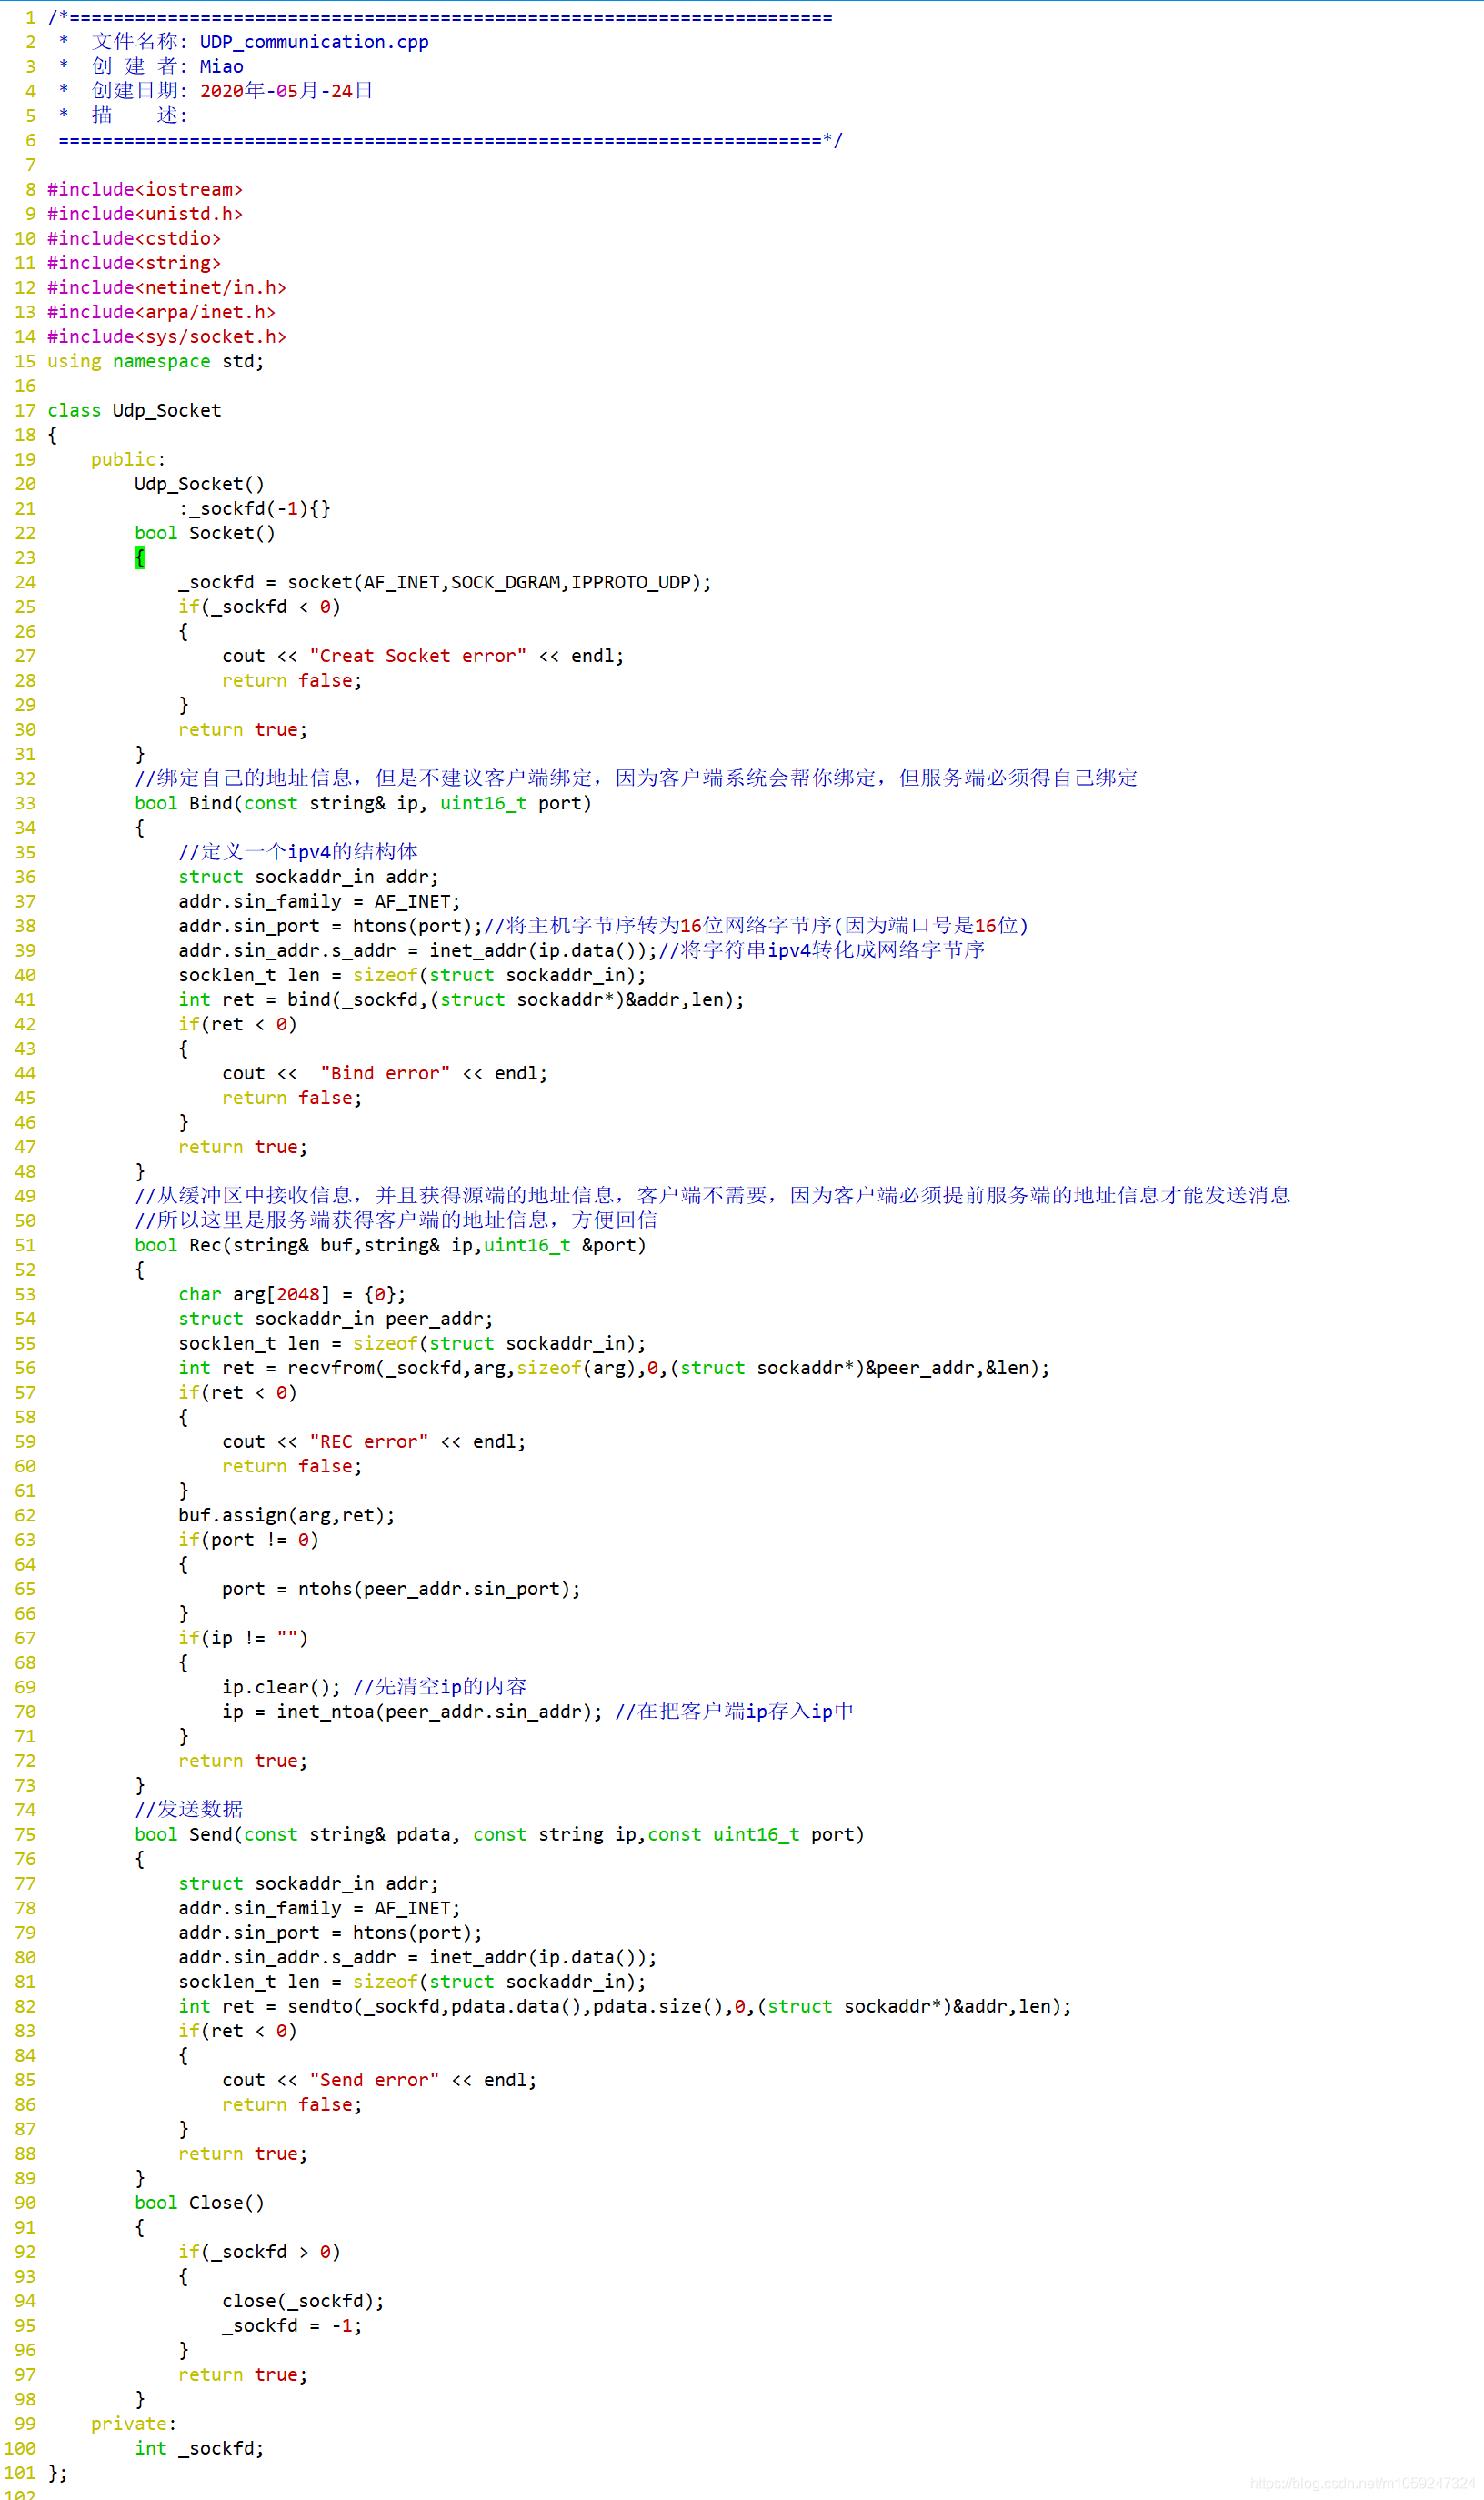Click the recvfrom call line
This screenshot has height=2500, width=1484.
614,1368
